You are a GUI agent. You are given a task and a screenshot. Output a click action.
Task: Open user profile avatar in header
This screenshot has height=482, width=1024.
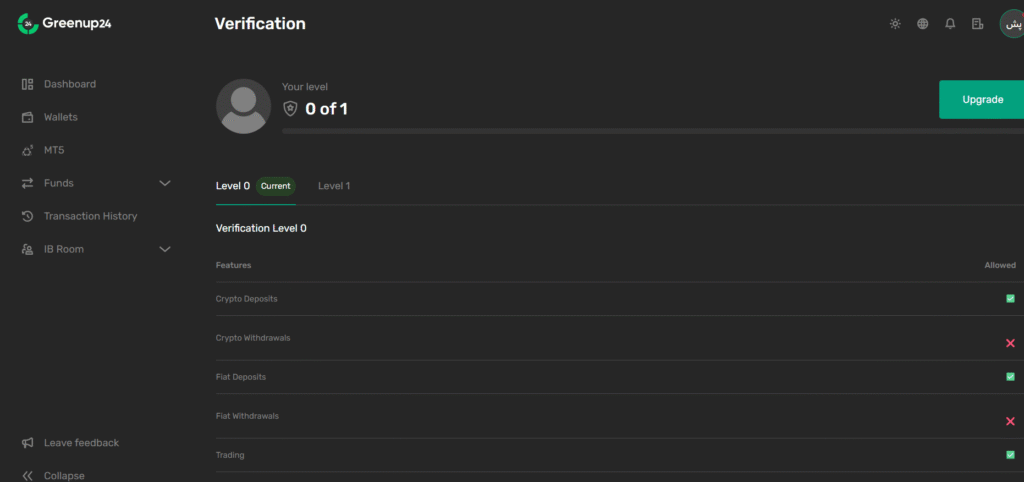[1012, 24]
